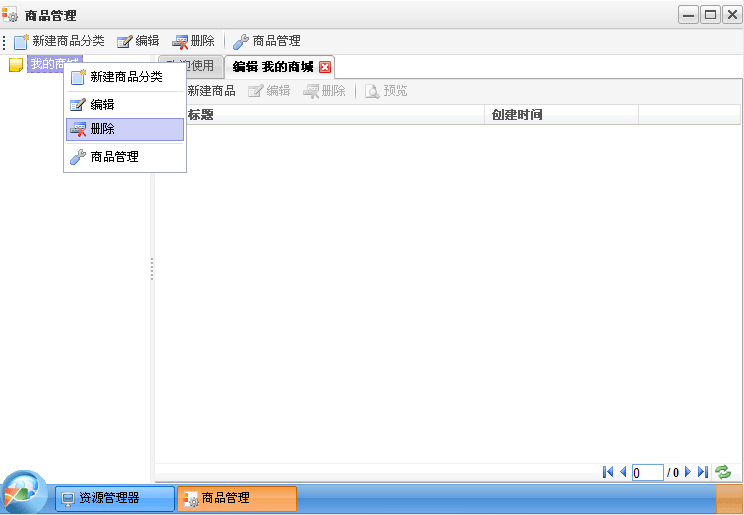Click the toolbar grip dots at the toolbar's left end
The height and width of the screenshot is (515, 744).
pyautogui.click(x=4, y=42)
